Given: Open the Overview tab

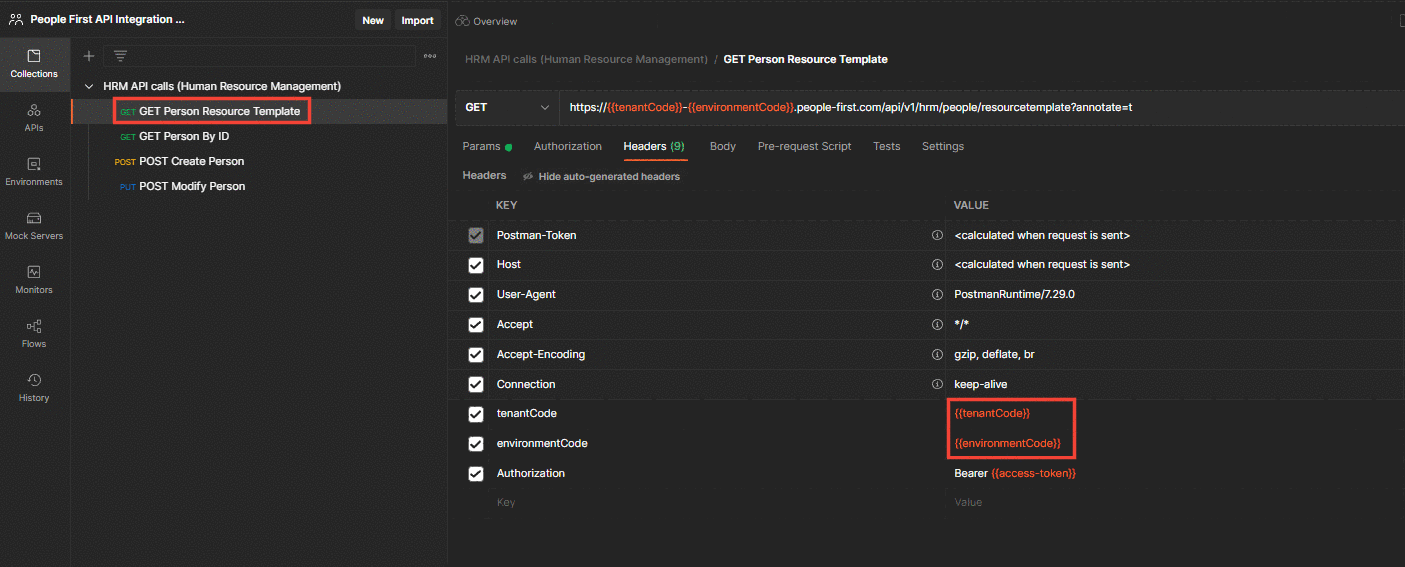Looking at the screenshot, I should click(x=487, y=21).
